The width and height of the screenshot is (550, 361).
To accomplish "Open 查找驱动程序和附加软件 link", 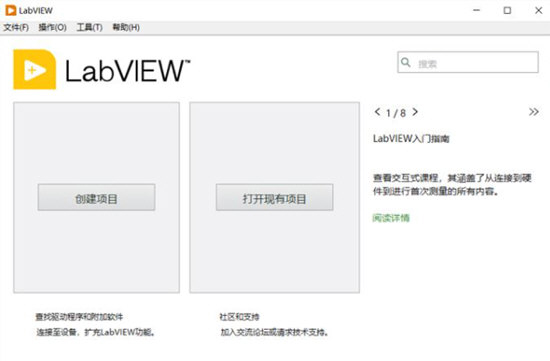I will coord(79,317).
